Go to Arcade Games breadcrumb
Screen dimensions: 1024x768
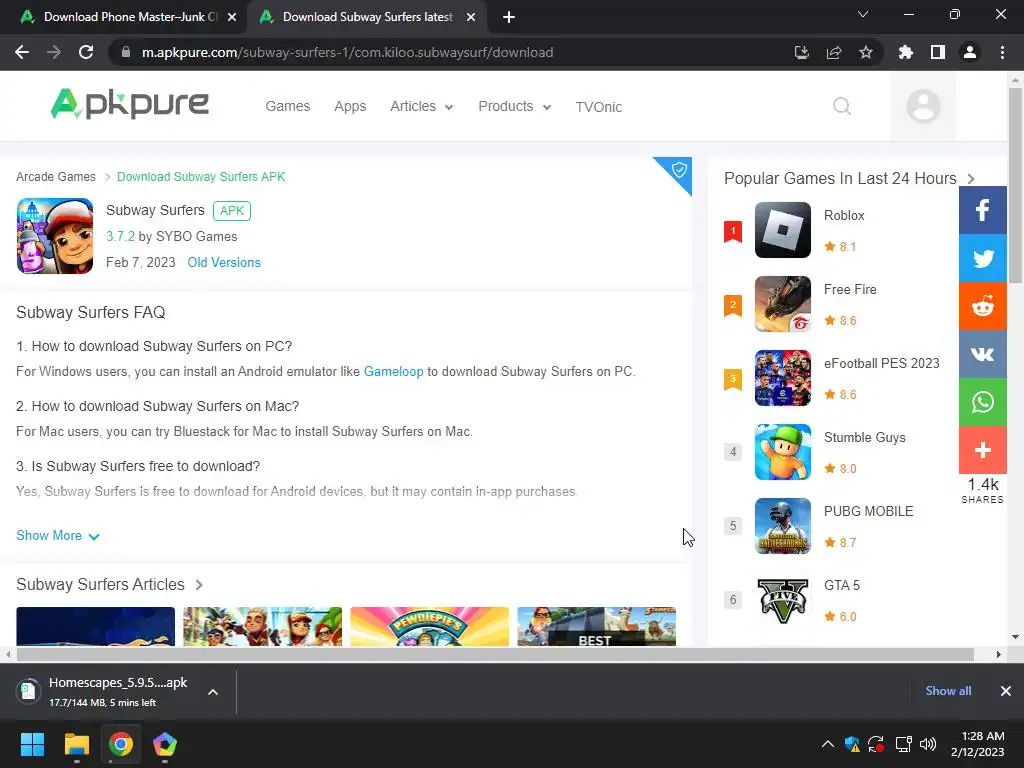[56, 177]
